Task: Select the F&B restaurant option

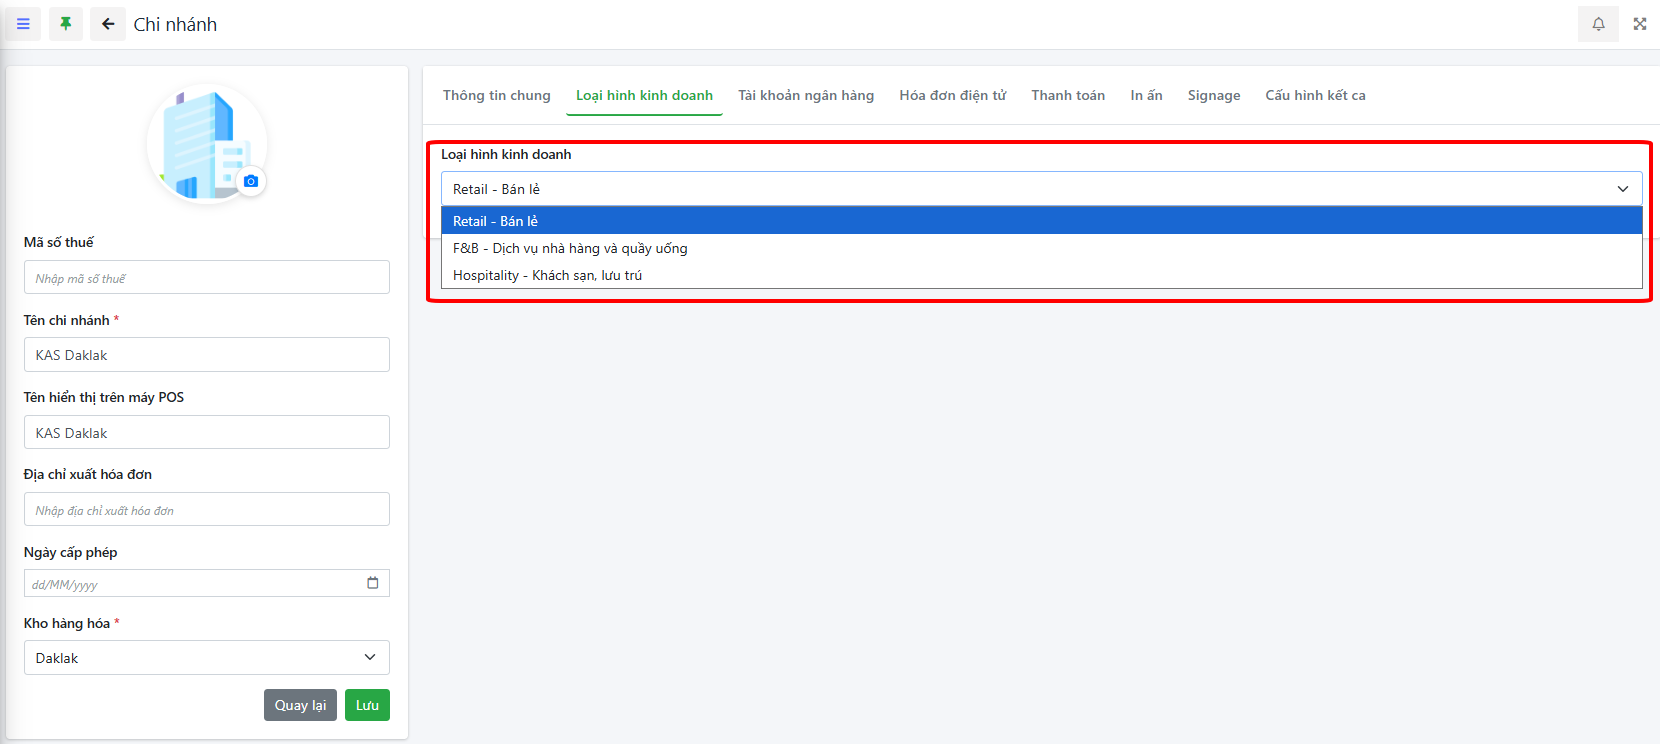Action: click(570, 248)
